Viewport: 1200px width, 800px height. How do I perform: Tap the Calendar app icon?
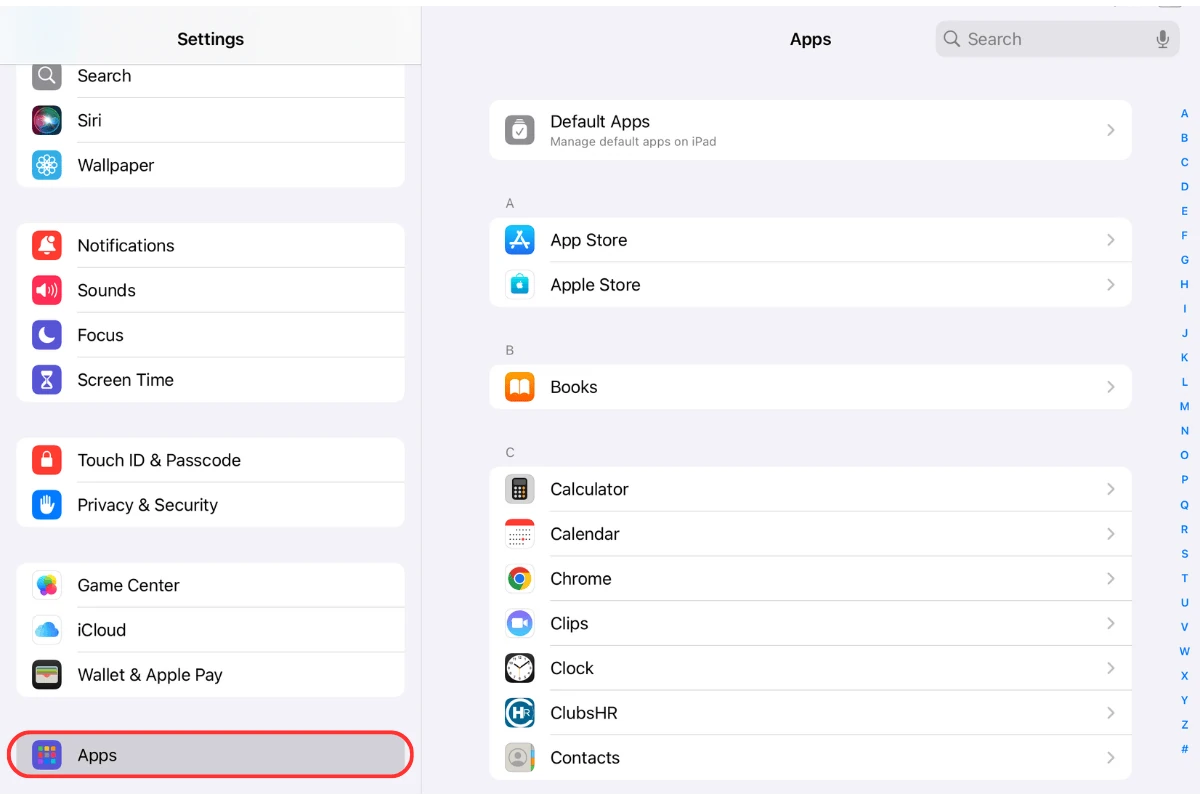tap(520, 534)
